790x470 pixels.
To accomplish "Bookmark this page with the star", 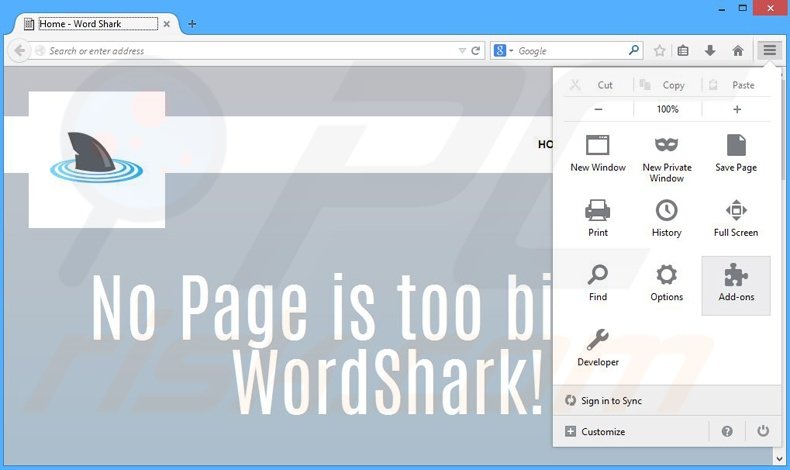I will (x=659, y=50).
